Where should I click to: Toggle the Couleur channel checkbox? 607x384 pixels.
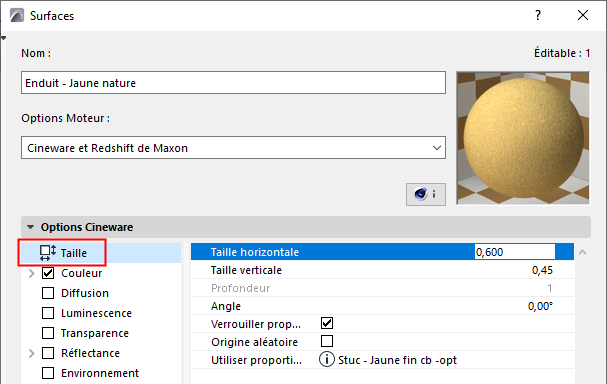[x=48, y=273]
